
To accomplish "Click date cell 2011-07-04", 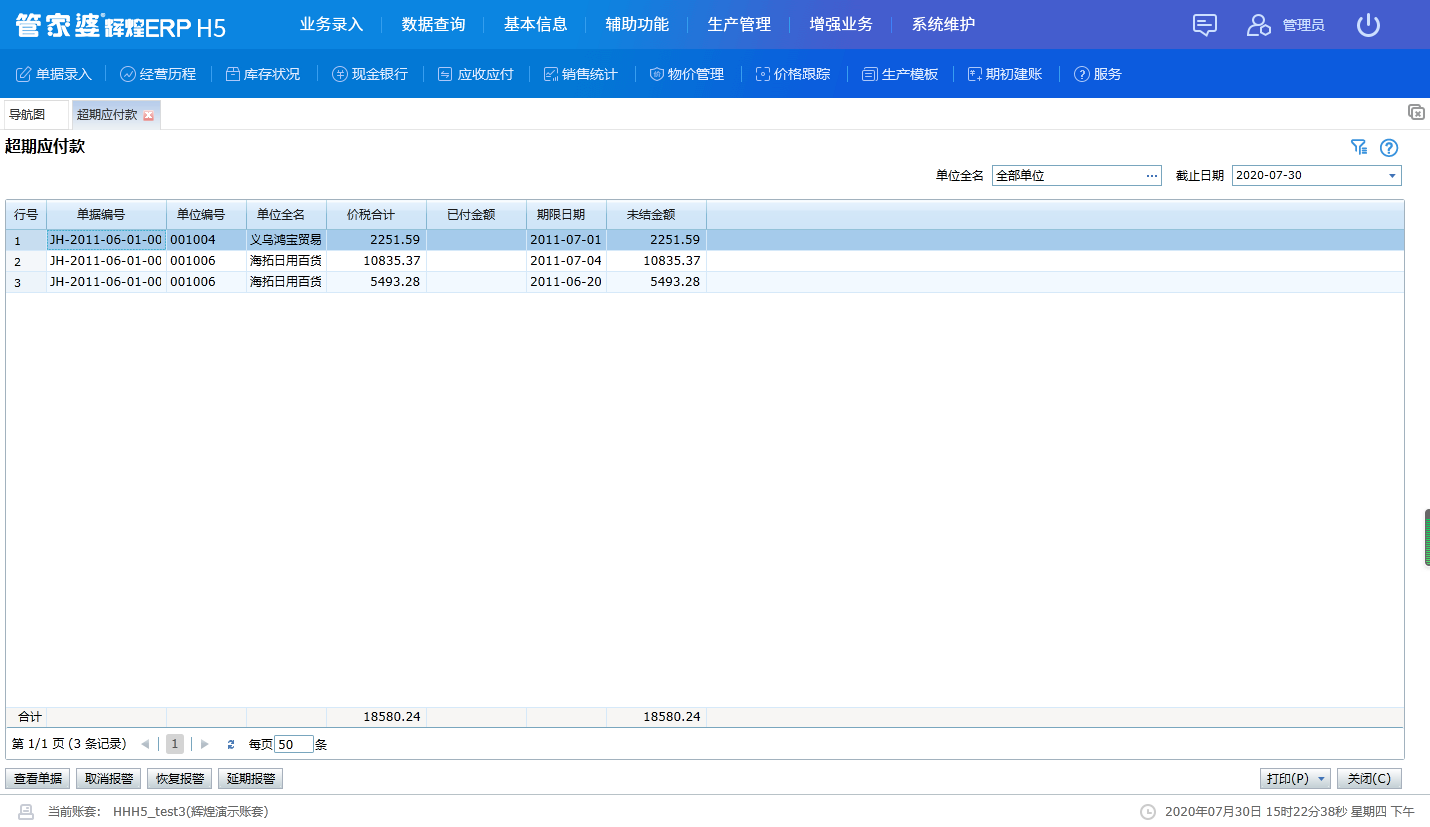I will coord(566,260).
